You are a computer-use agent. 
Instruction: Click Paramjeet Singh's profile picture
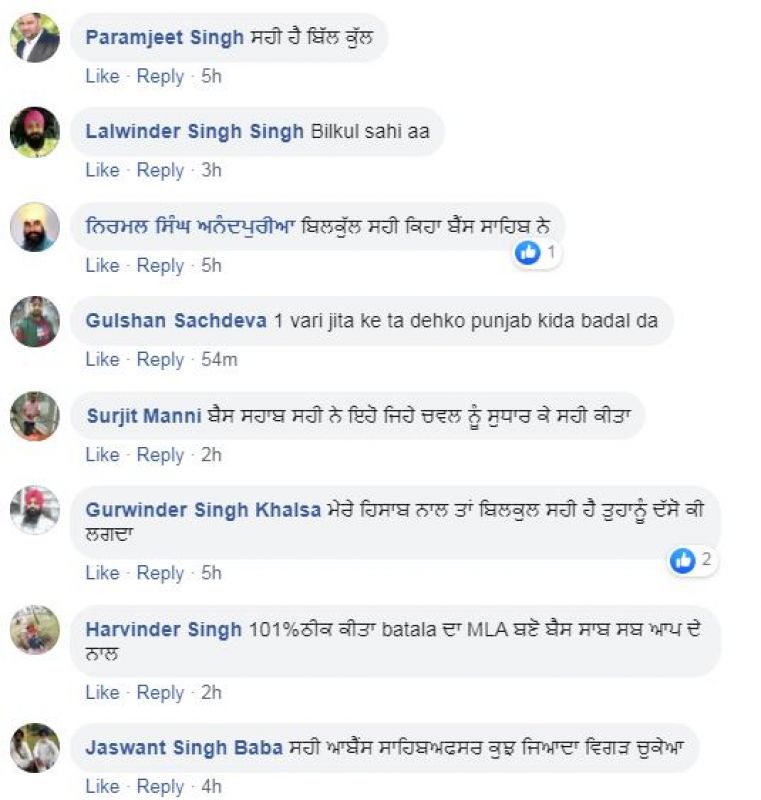pos(35,38)
